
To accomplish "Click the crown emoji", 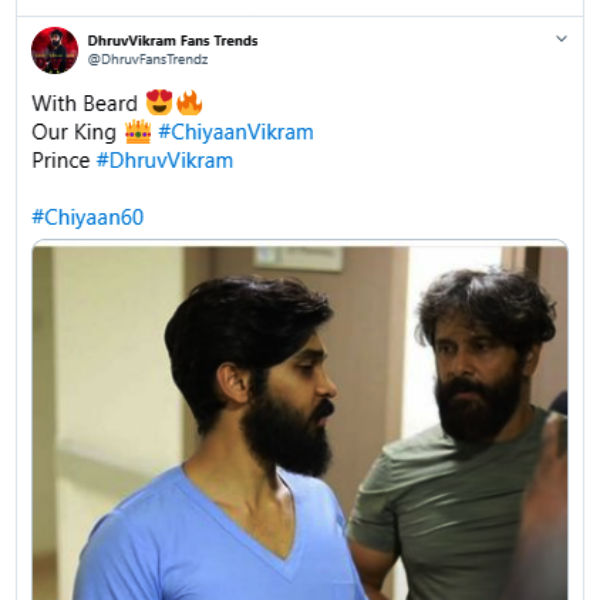I will coord(138,132).
